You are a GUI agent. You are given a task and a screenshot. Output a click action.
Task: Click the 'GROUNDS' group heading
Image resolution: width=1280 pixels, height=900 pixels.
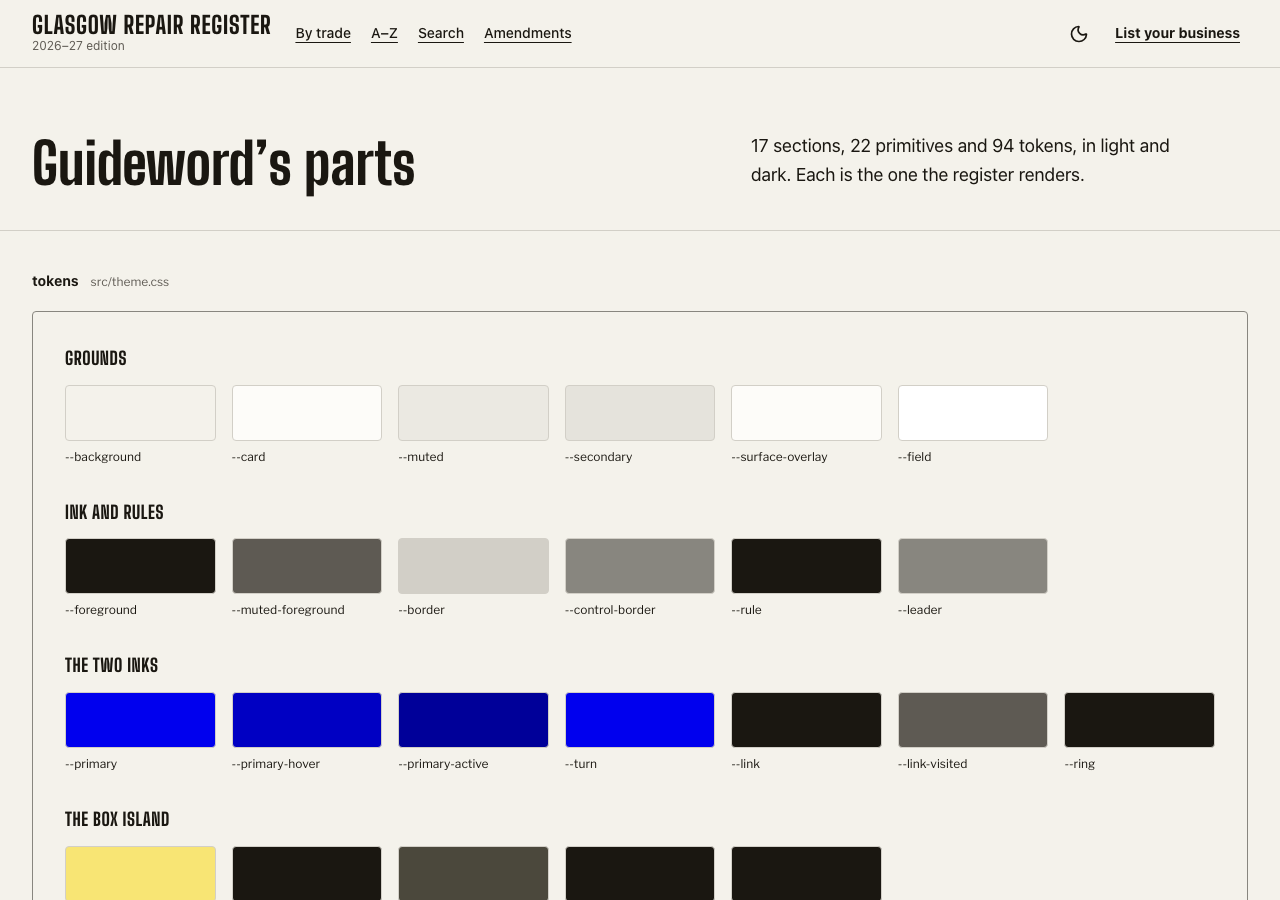click(x=96, y=358)
